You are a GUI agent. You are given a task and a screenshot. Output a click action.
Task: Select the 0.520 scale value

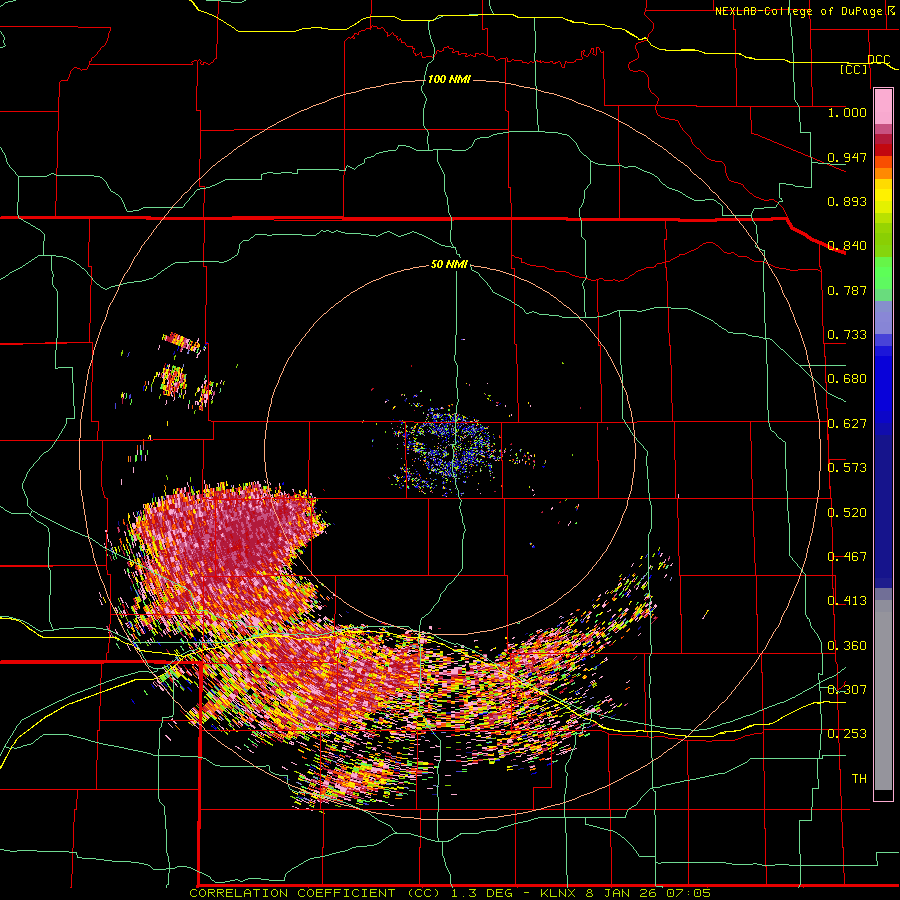click(847, 513)
